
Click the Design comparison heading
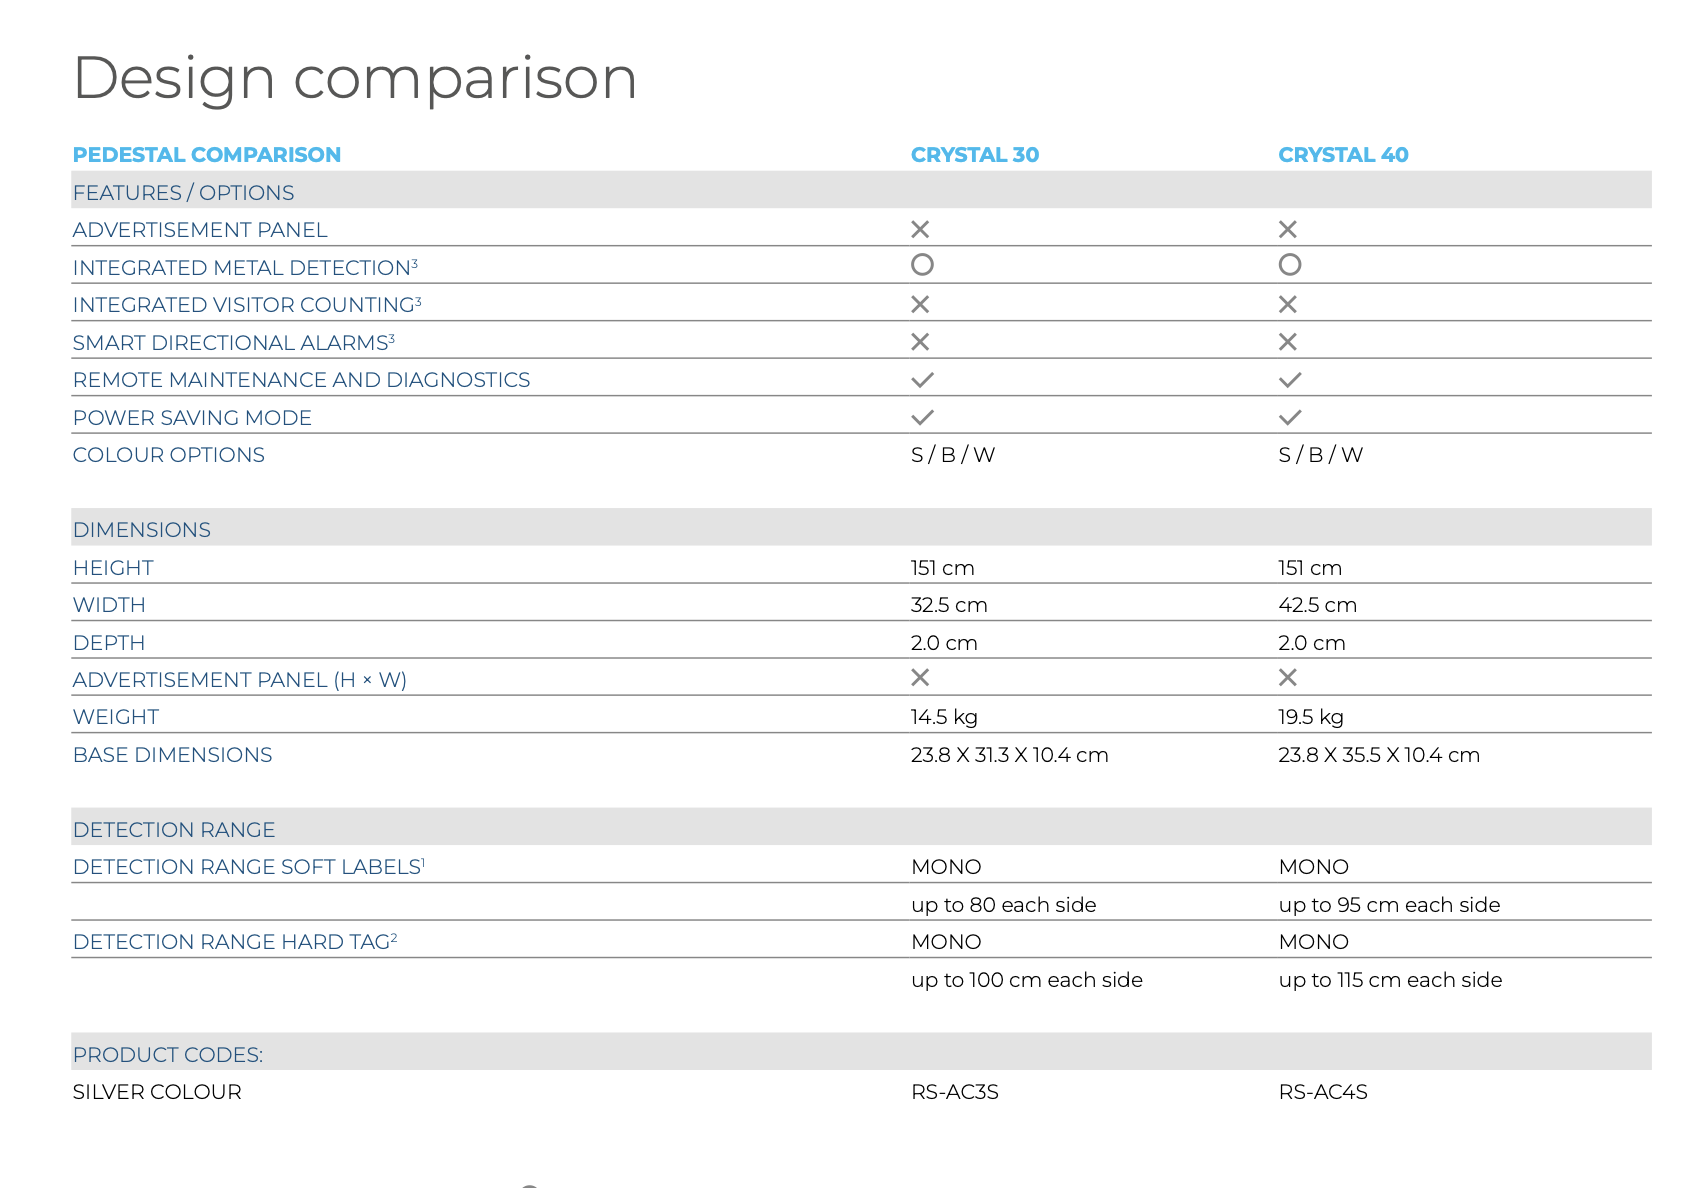tap(355, 80)
